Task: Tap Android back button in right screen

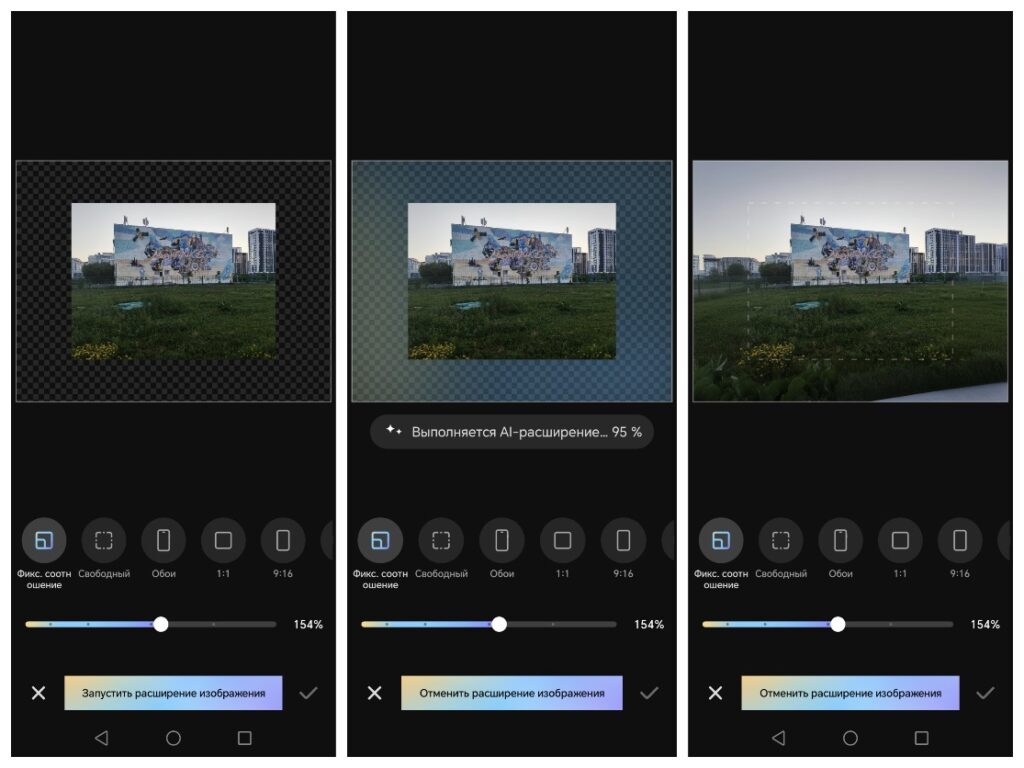Action: tap(778, 738)
